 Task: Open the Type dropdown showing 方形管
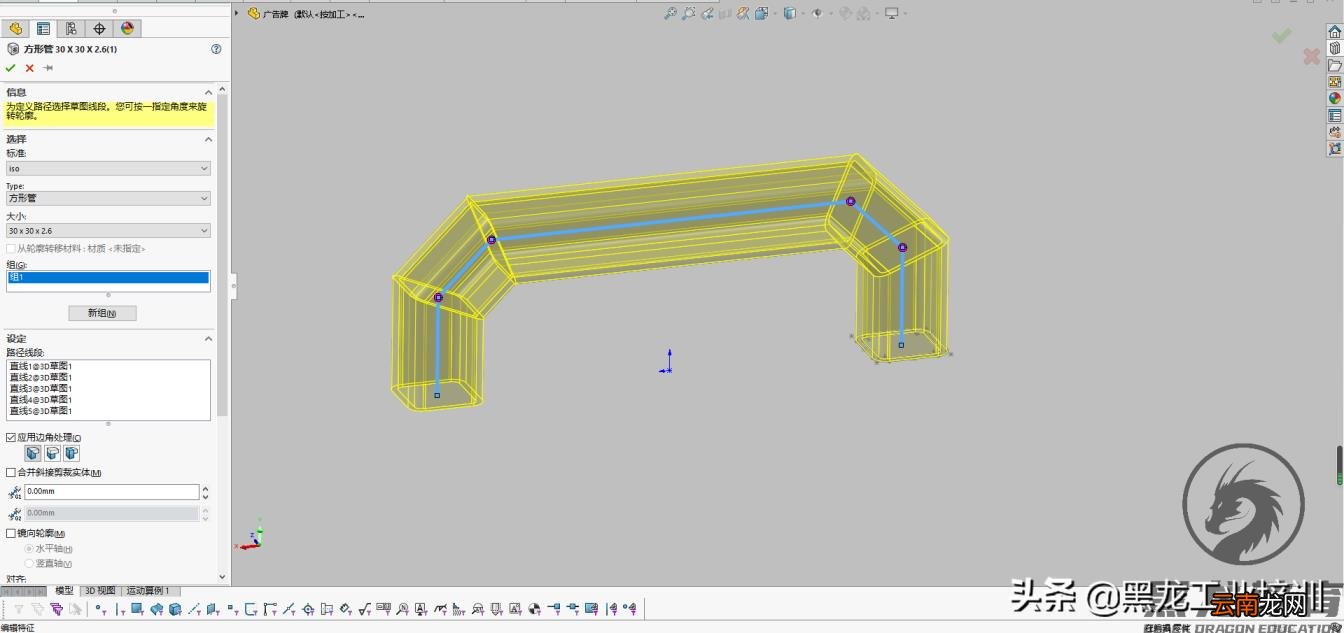point(108,198)
